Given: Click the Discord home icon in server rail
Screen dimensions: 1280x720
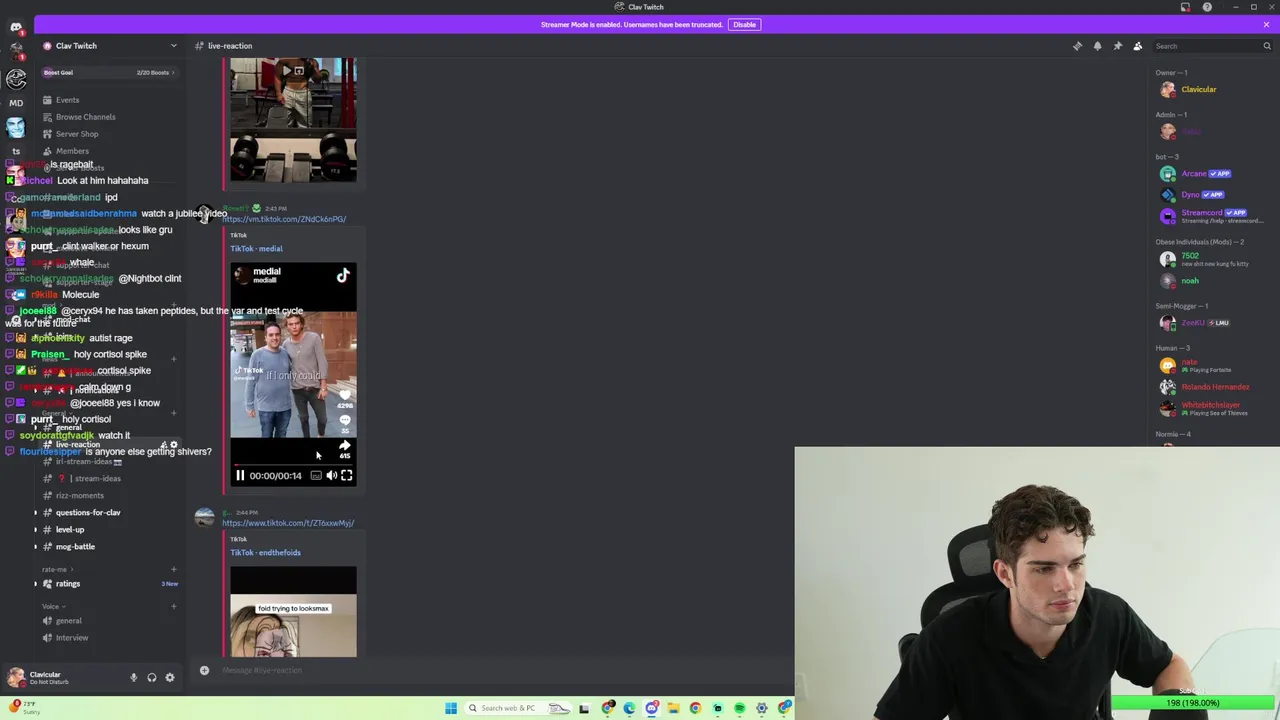Looking at the screenshot, I should click(x=16, y=28).
